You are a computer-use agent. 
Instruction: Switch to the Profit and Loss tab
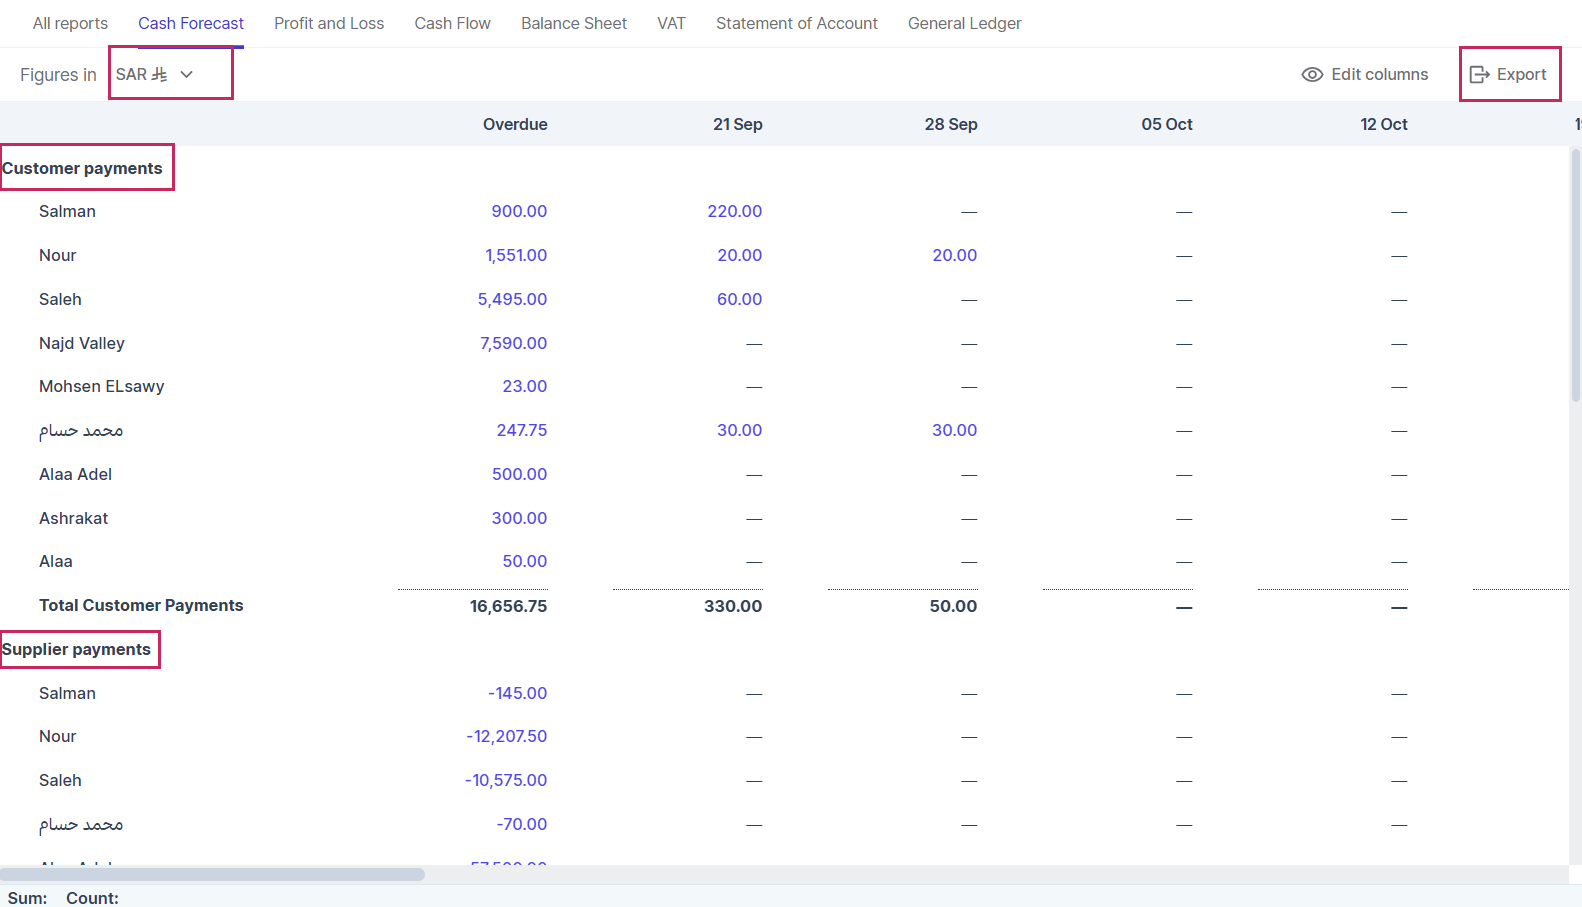pos(329,23)
